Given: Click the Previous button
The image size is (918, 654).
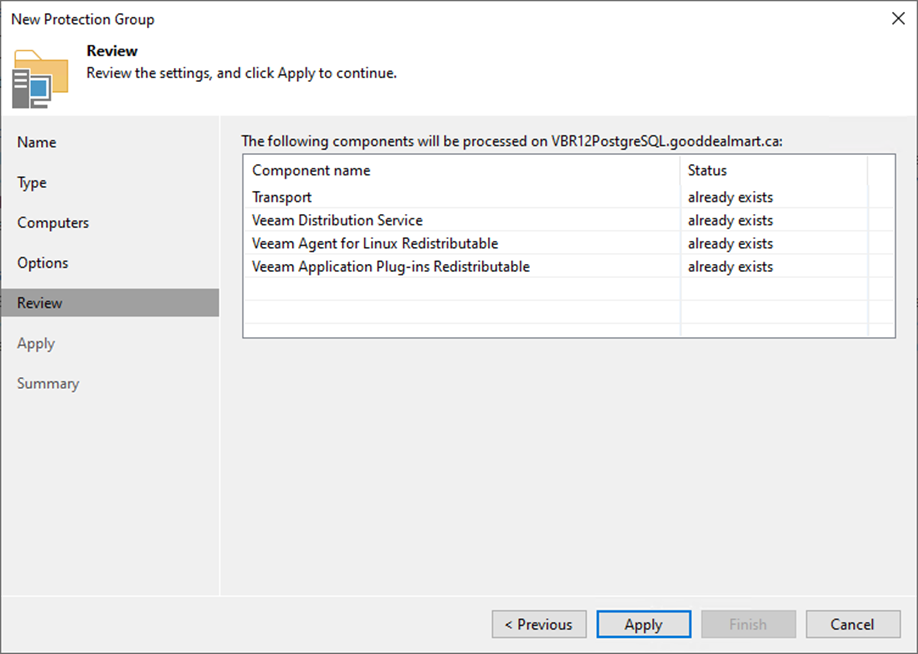Looking at the screenshot, I should point(539,624).
